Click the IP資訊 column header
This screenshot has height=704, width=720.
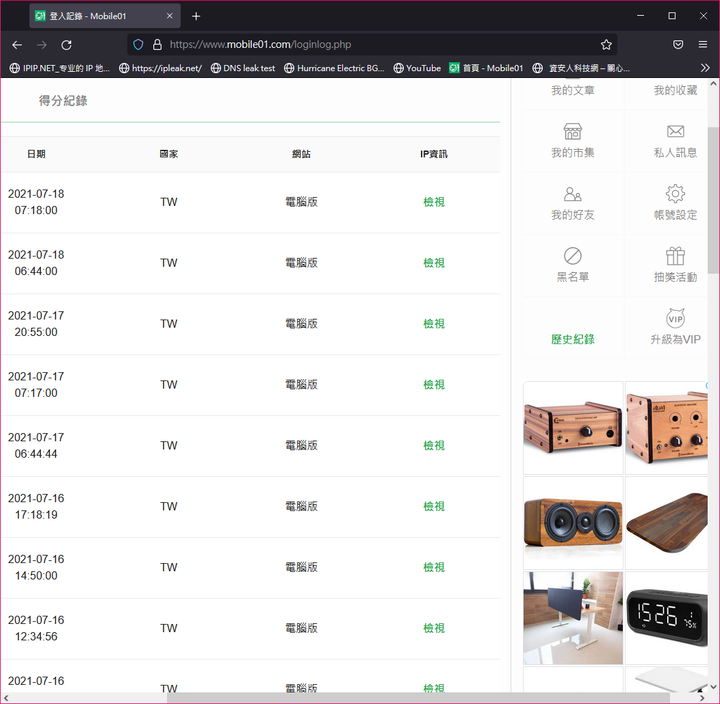point(434,154)
